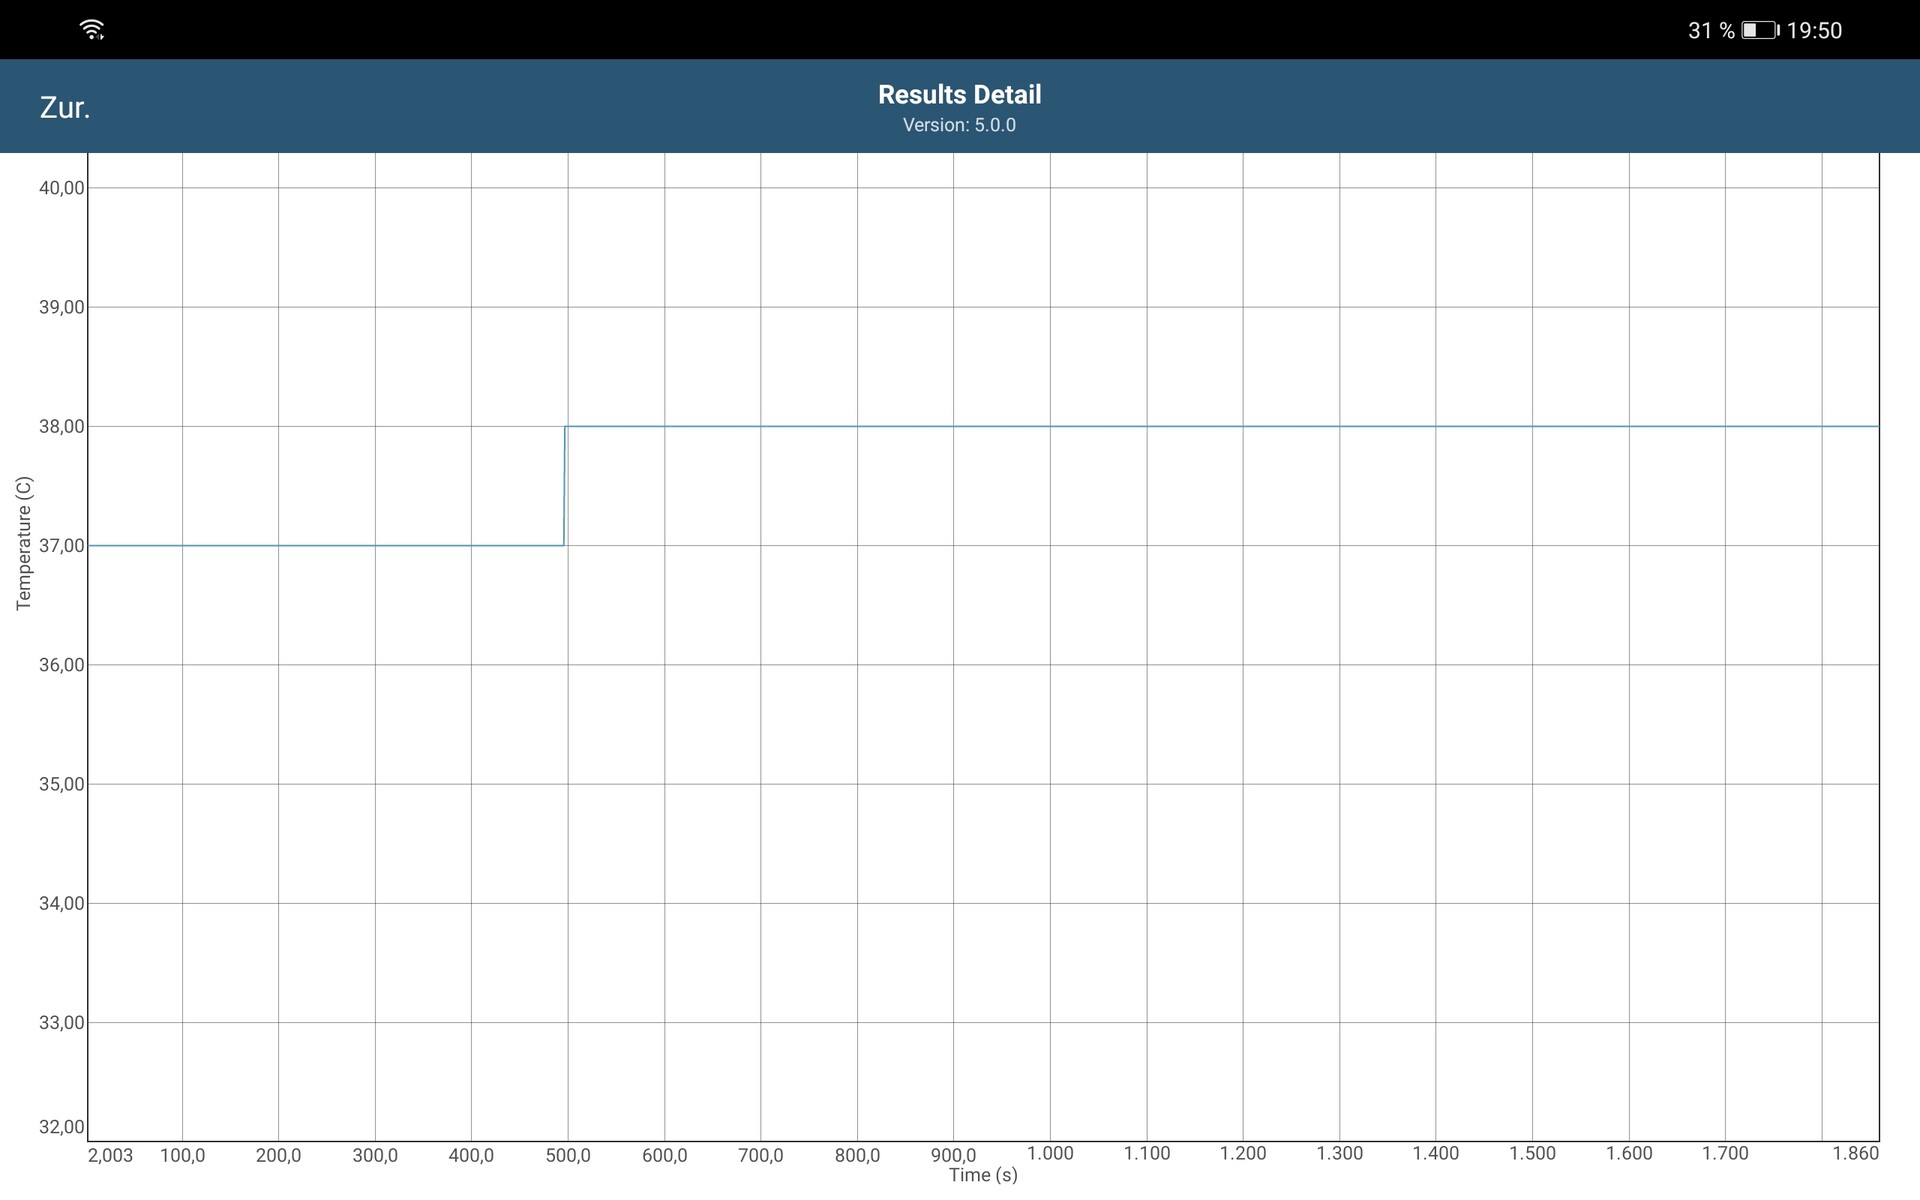Screen dimensions: 1920x1200
Task: Click the Wi-Fi status icon
Action: [x=92, y=30]
